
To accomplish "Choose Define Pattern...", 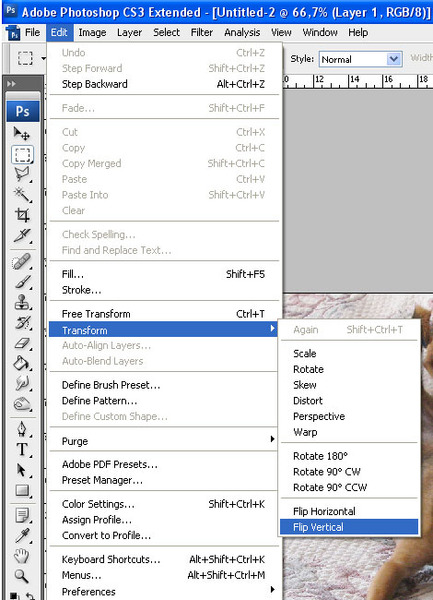I will (164, 401).
